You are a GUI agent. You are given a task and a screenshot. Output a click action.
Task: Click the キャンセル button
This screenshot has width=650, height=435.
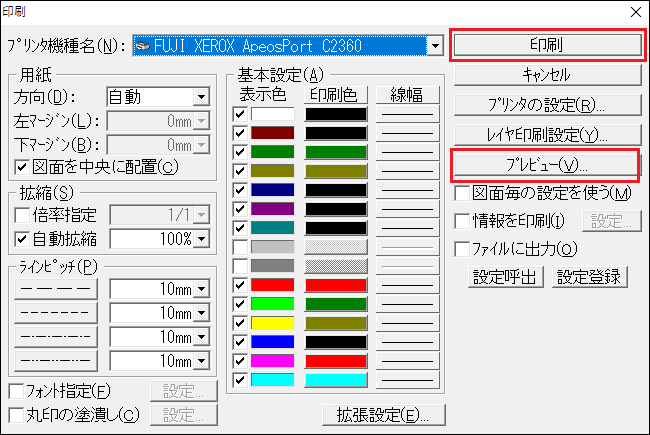coord(548,75)
